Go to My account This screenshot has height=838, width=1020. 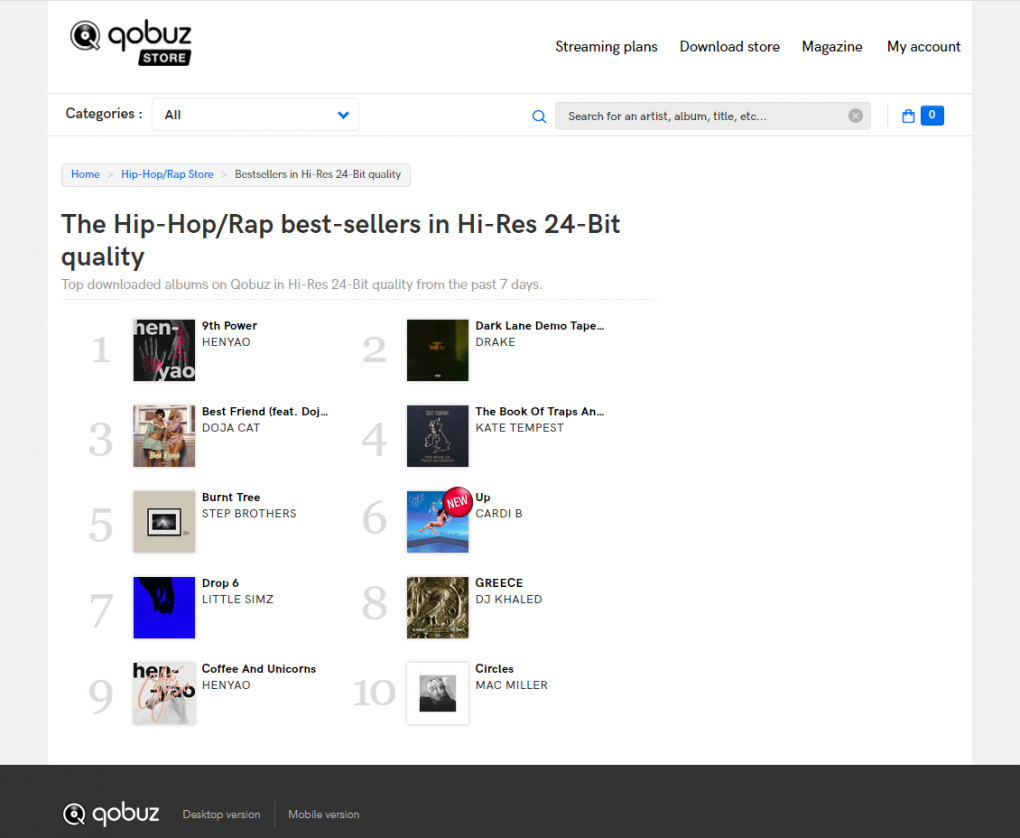click(x=923, y=46)
